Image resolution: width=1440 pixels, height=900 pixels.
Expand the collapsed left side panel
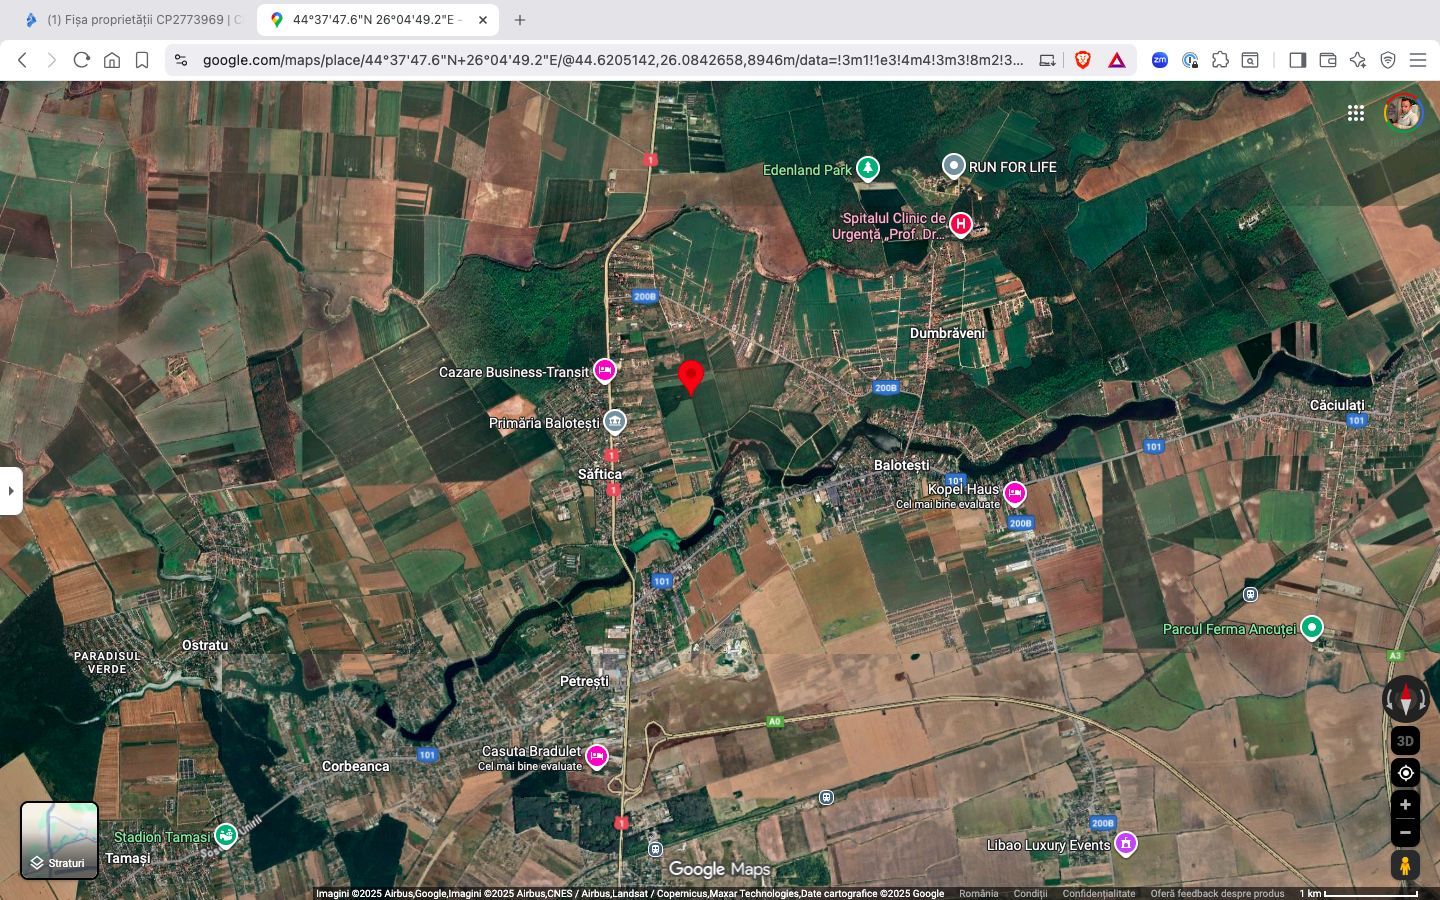(x=10, y=490)
